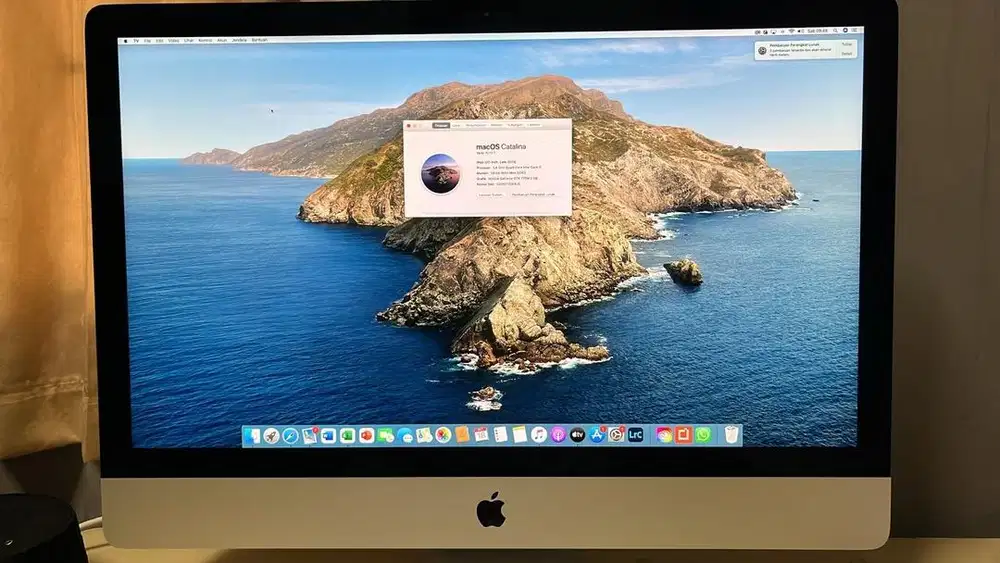Open Messages blue bubble icon in Dock
This screenshot has width=1000, height=563.
(405, 435)
